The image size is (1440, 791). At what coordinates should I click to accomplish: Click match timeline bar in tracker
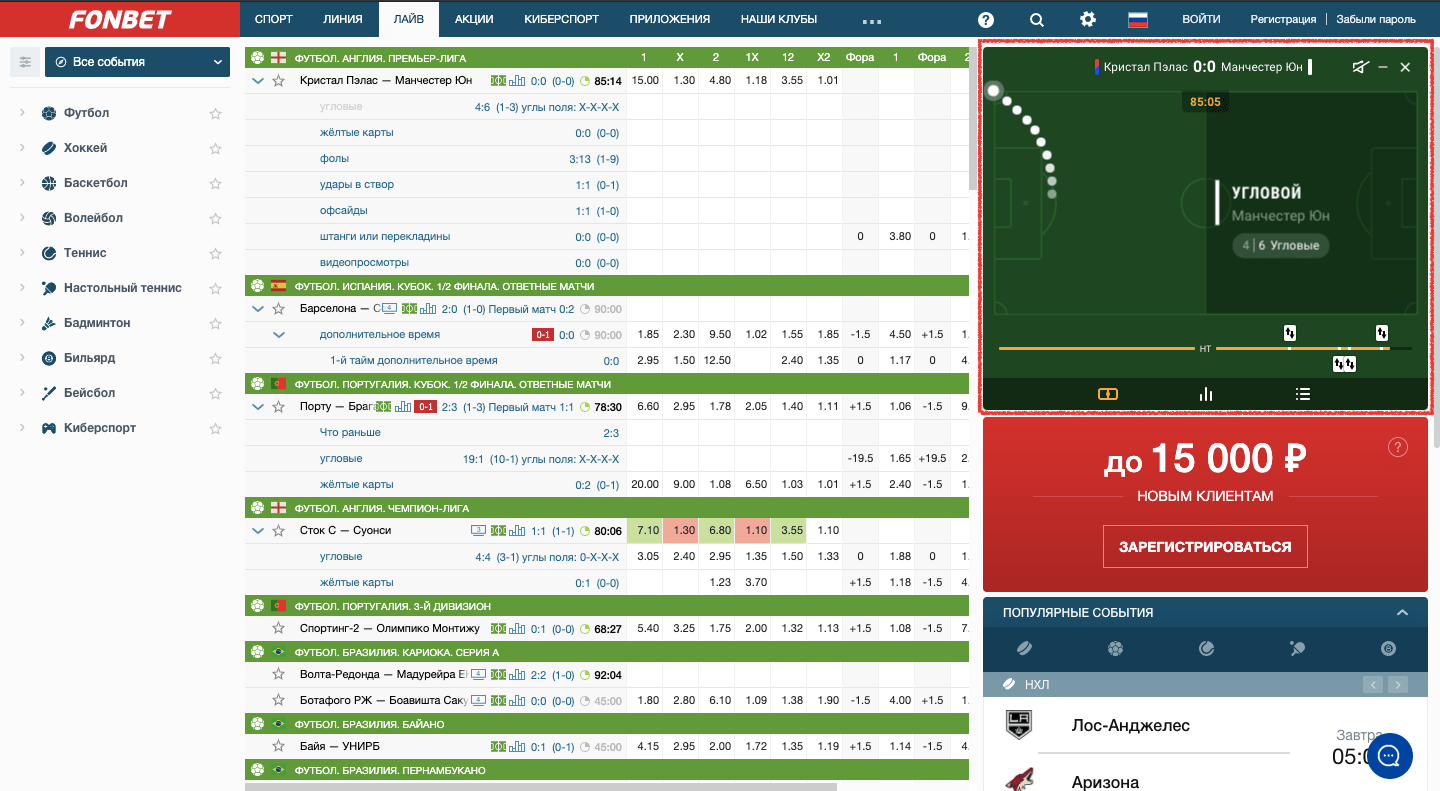(1204, 348)
